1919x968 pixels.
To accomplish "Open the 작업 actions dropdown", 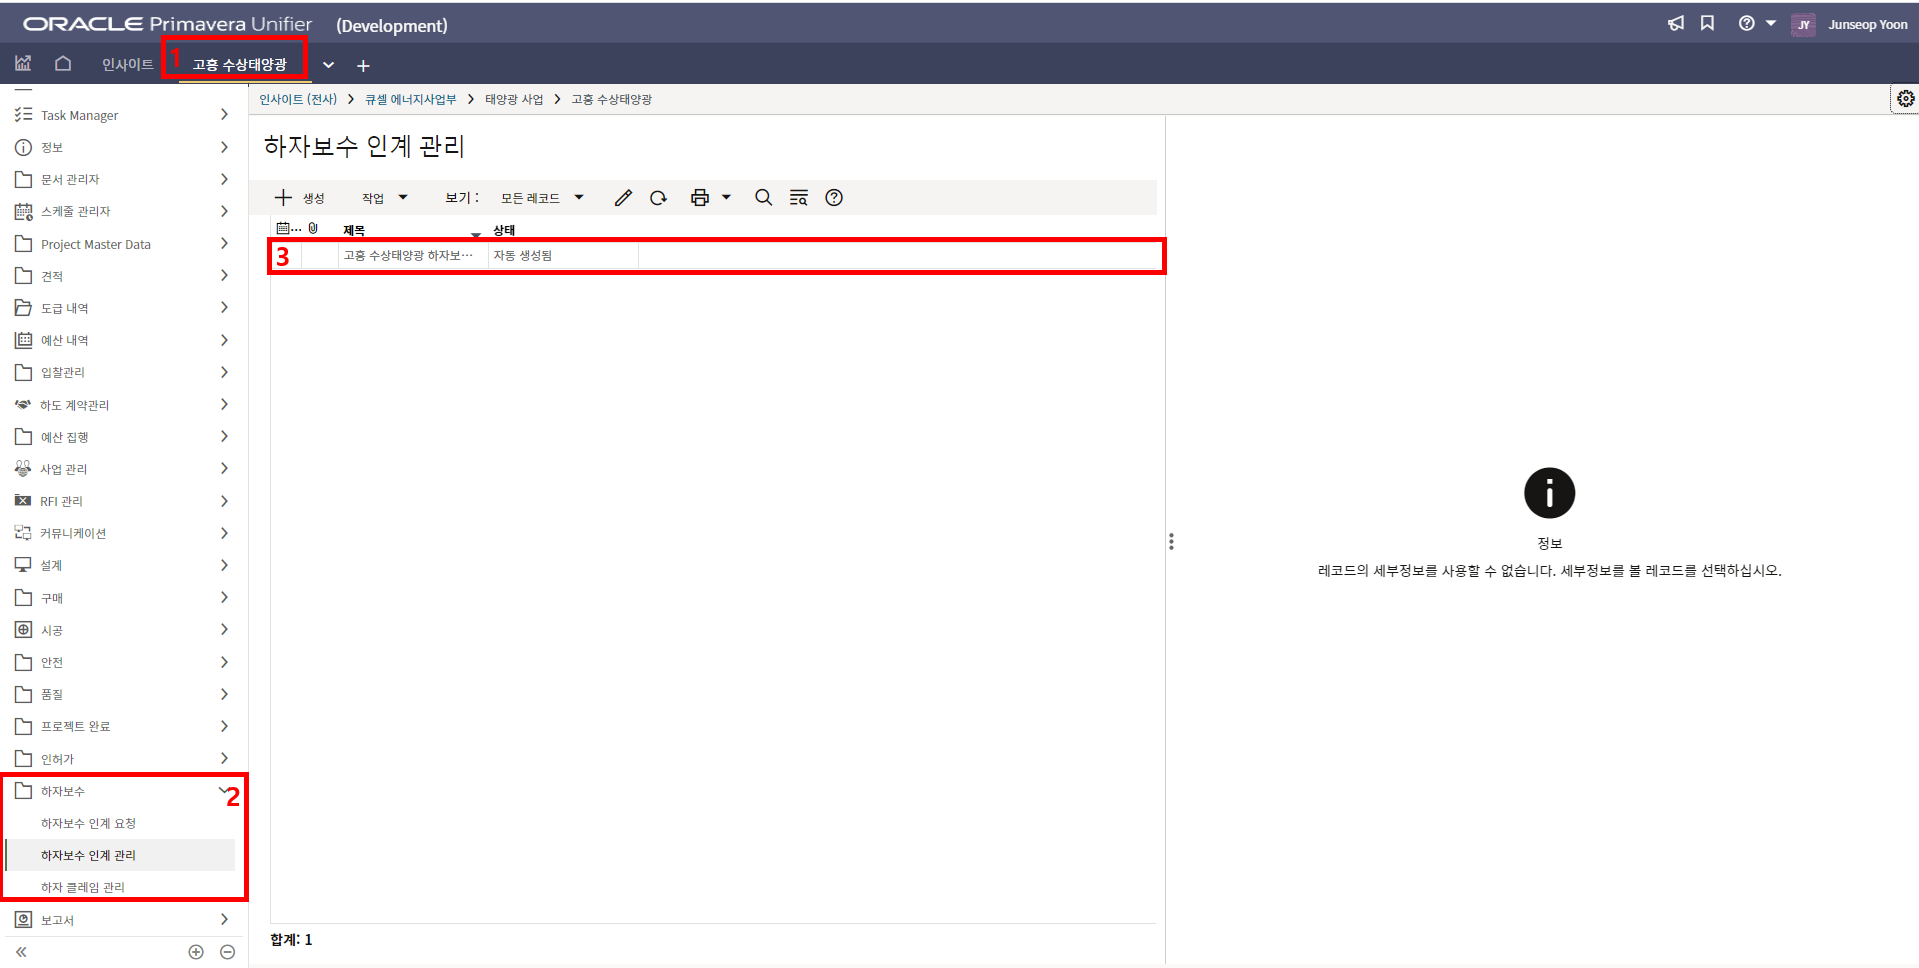I will coord(385,198).
